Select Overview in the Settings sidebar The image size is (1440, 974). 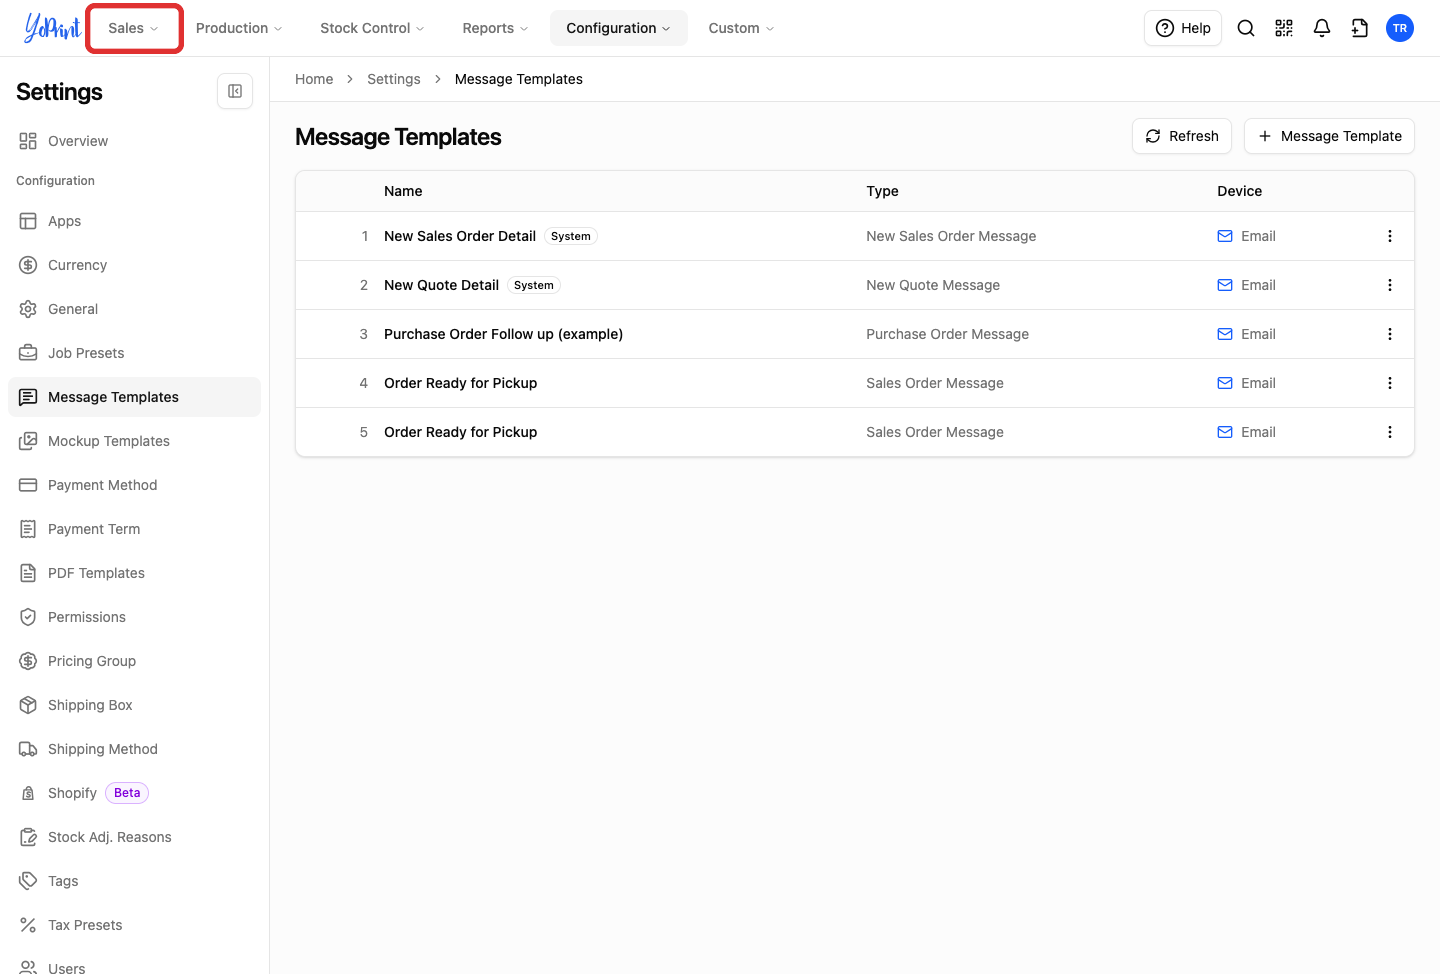(134, 141)
